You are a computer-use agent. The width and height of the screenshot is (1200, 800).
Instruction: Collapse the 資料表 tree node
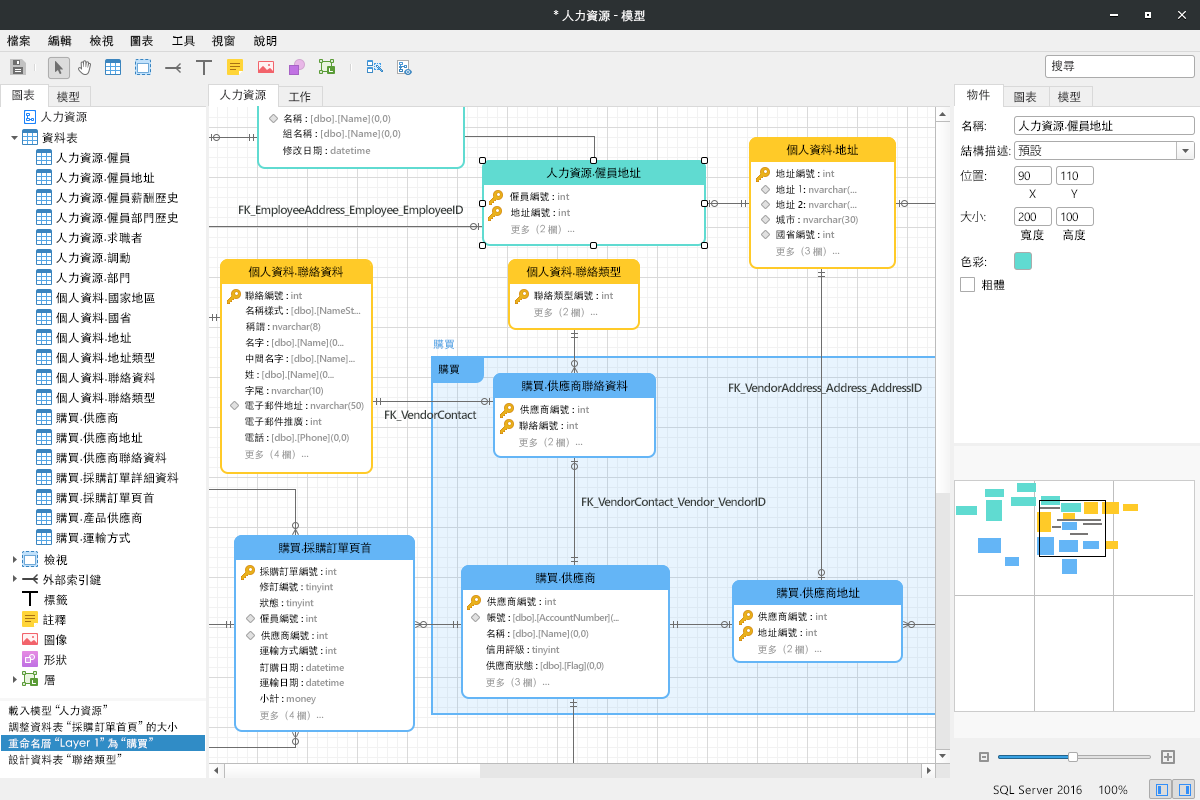[x=14, y=137]
